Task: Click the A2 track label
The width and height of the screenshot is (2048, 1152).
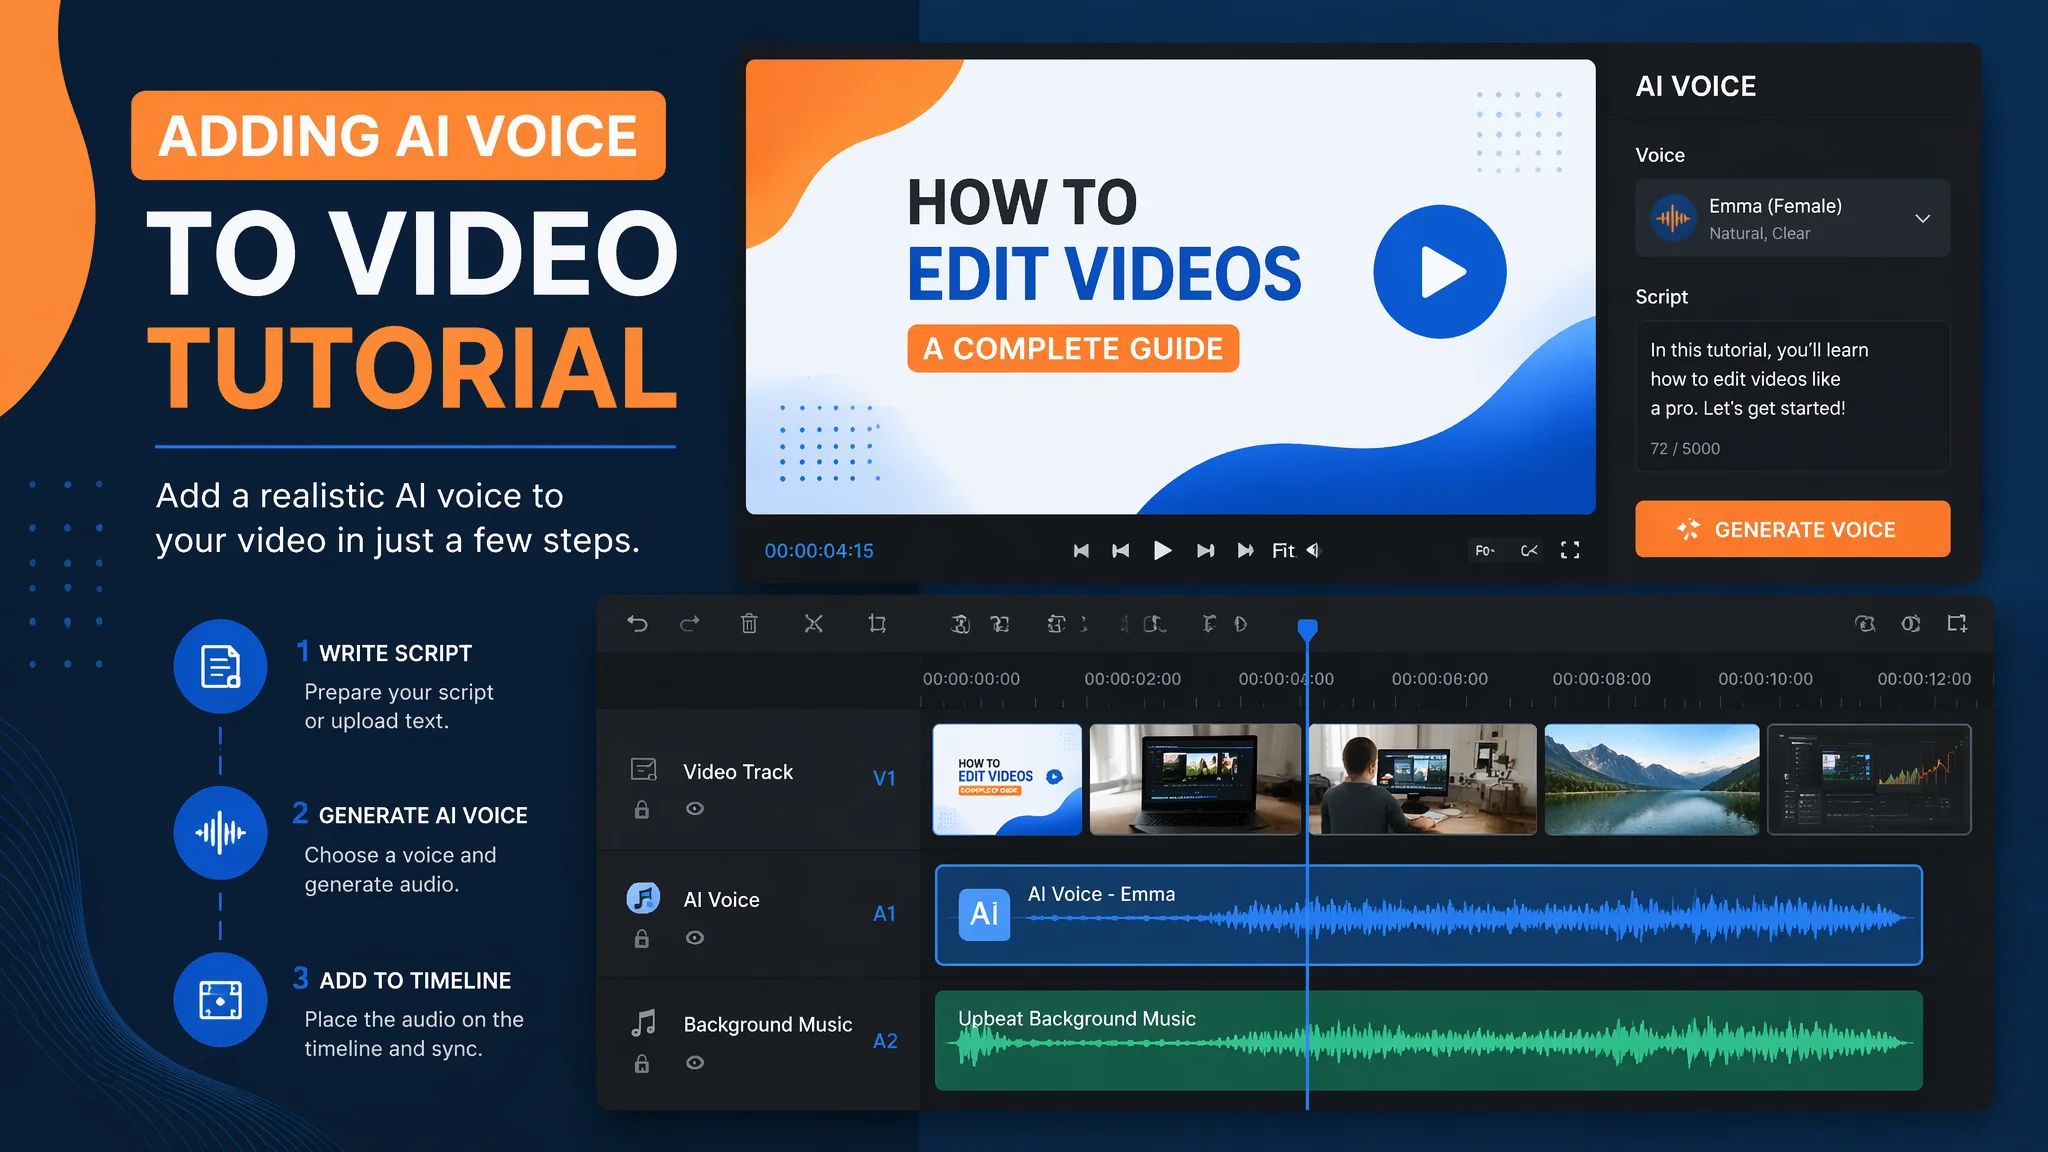Action: (885, 1041)
